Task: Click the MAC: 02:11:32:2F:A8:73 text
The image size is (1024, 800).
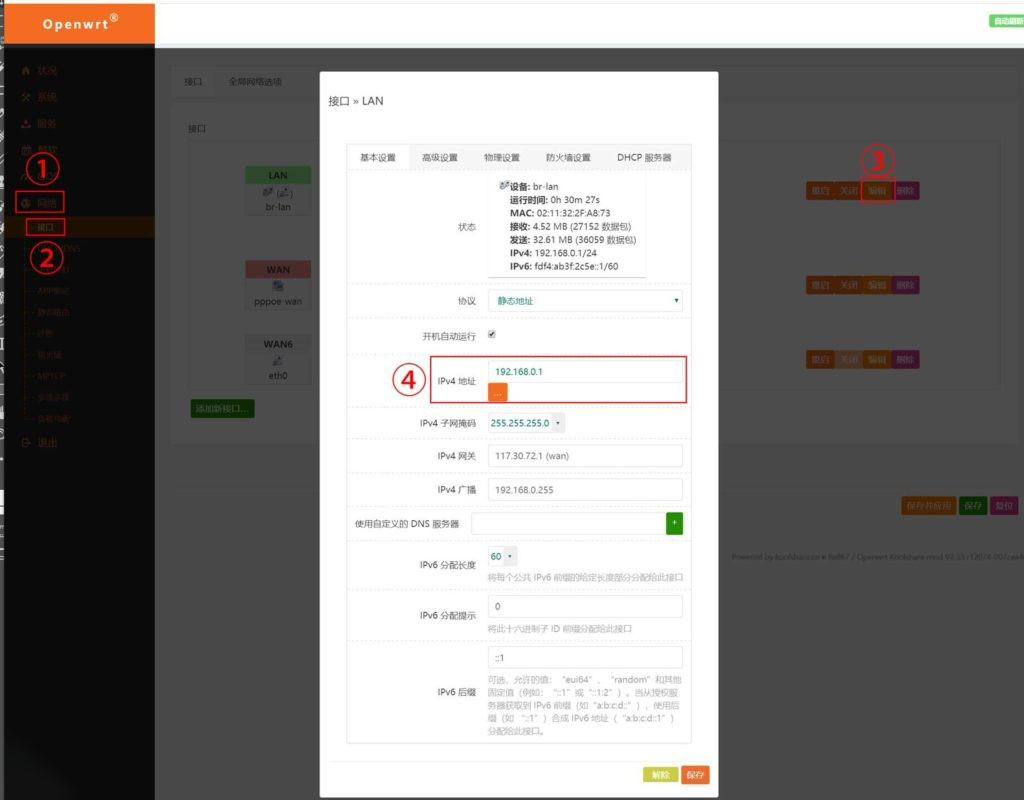Action: (x=560, y=213)
